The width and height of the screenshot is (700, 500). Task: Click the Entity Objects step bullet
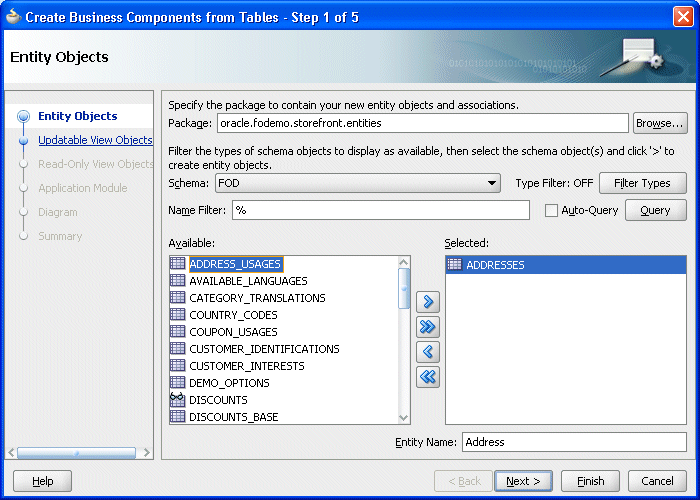[x=23, y=117]
